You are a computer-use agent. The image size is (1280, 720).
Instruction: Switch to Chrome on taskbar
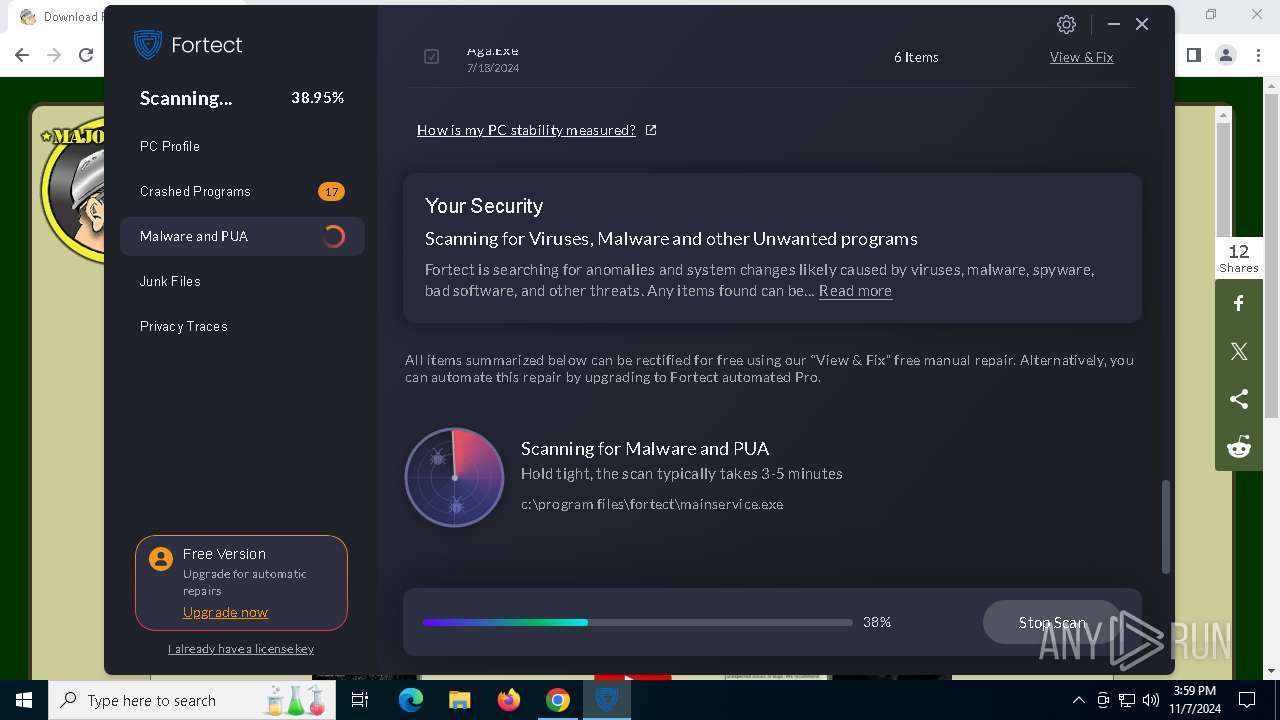558,700
